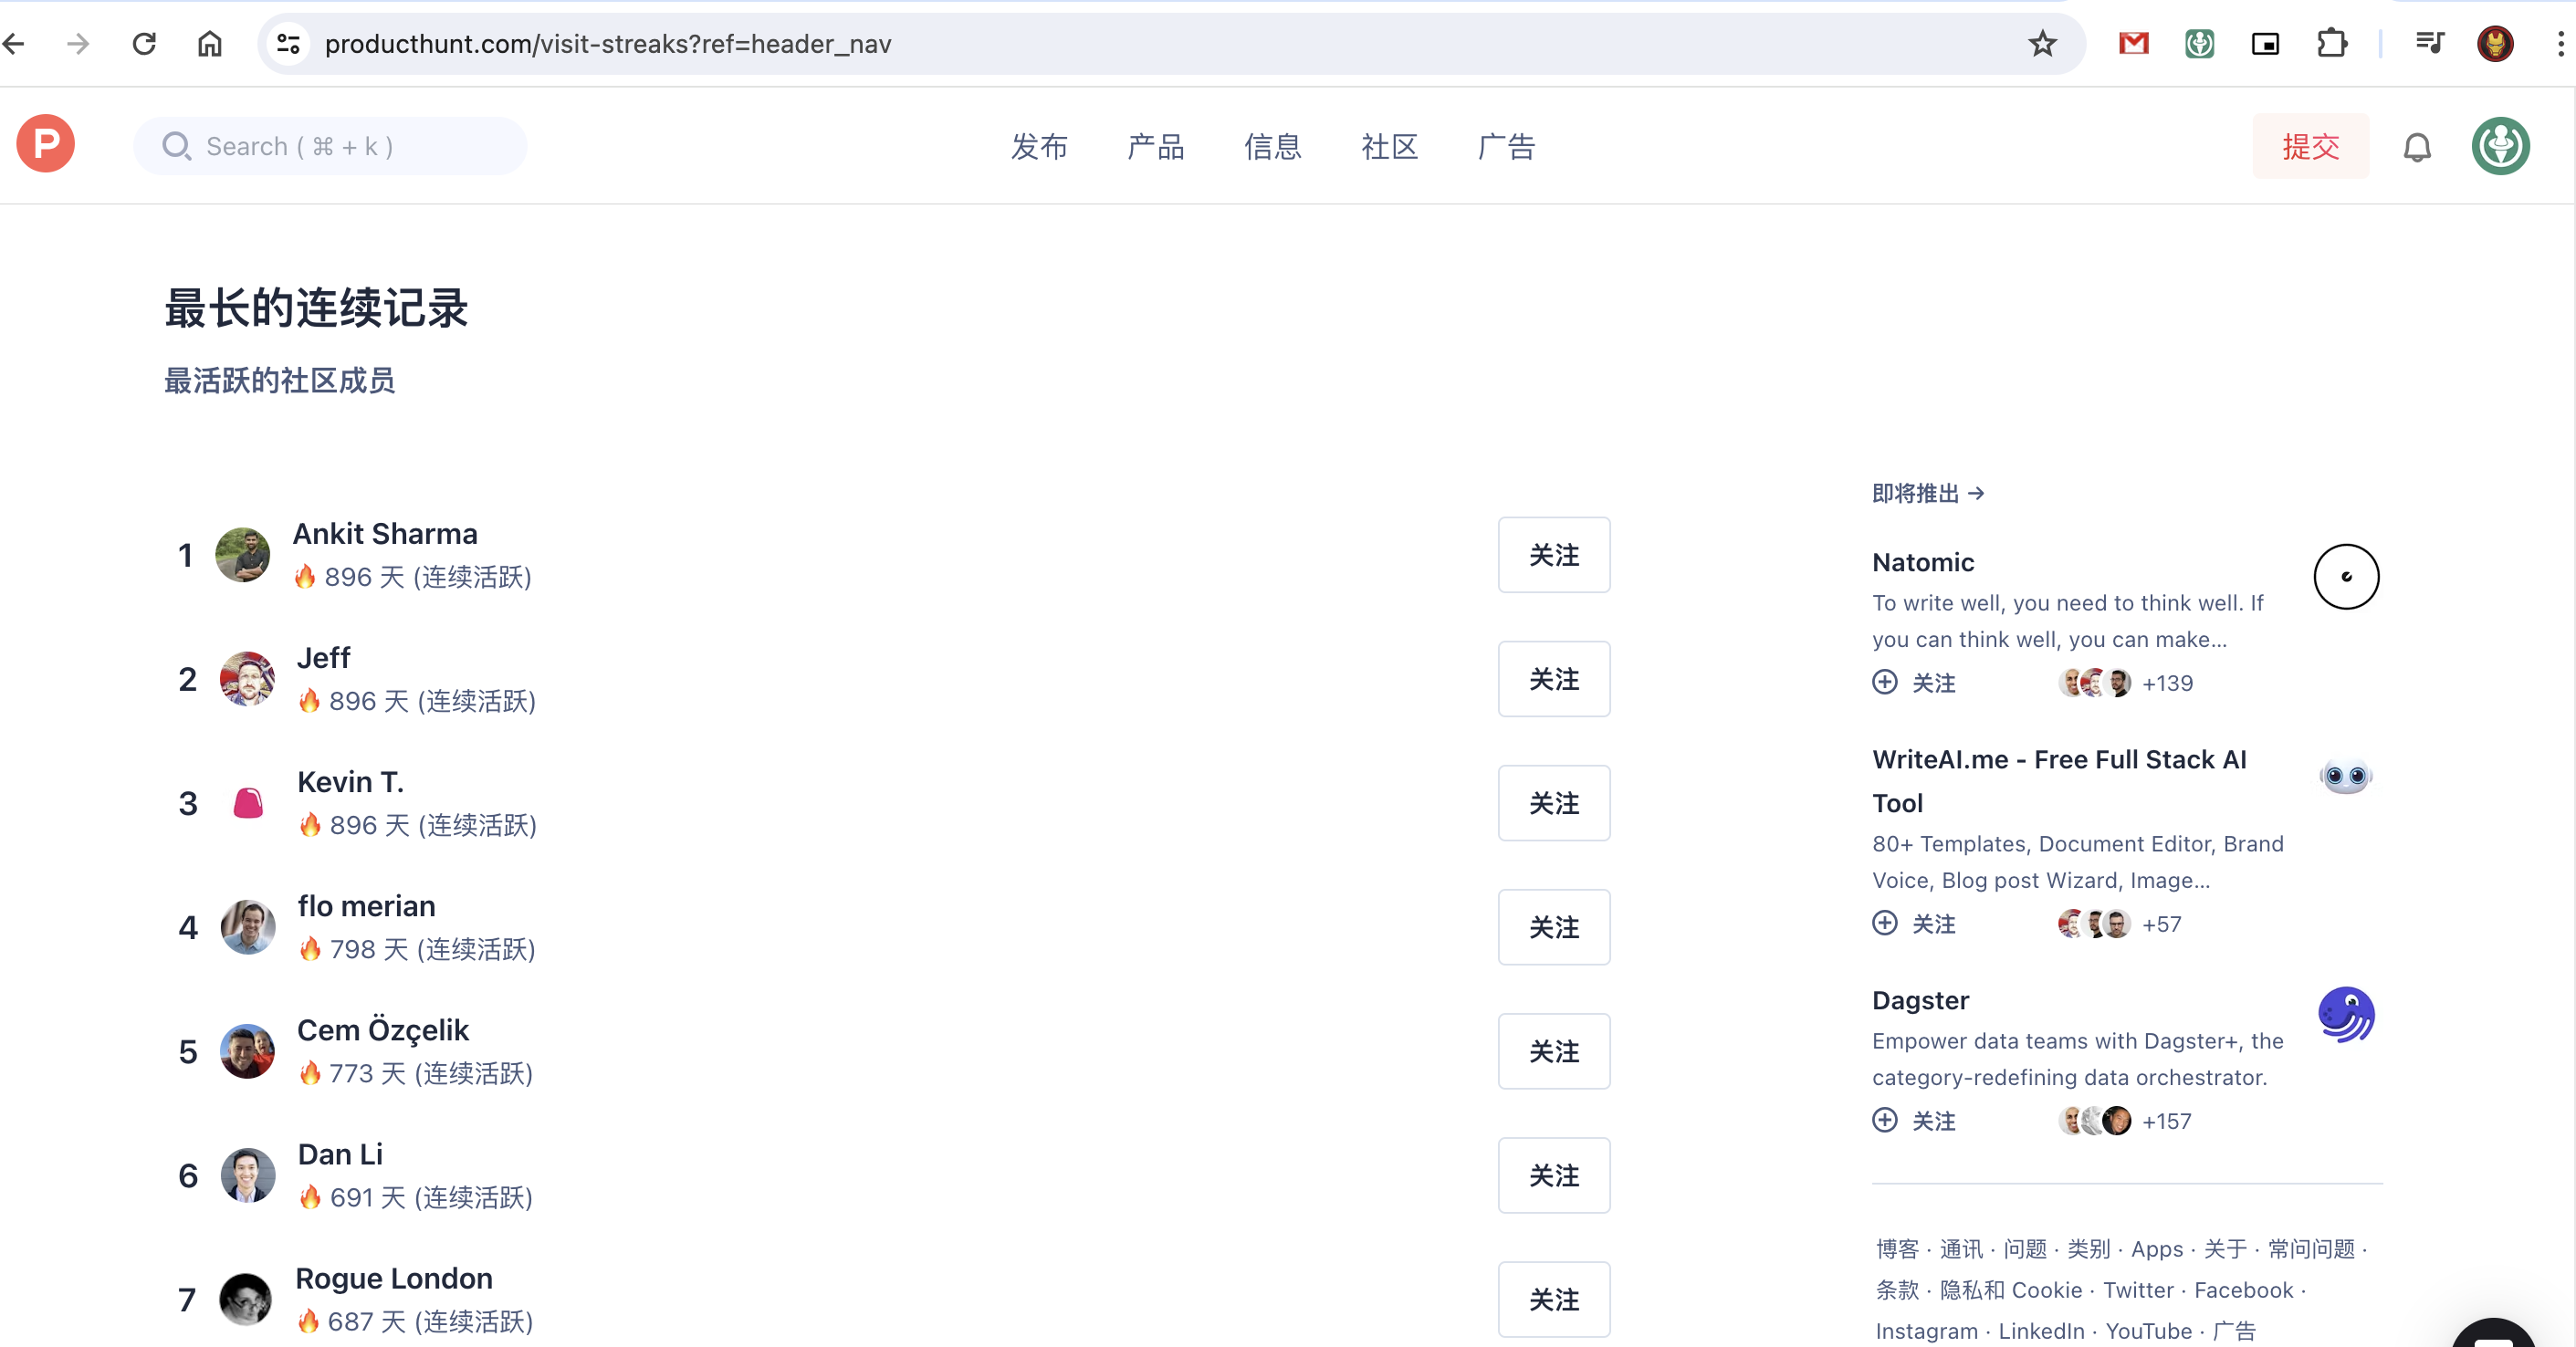2576x1347 pixels.
Task: Open the Chrome profile avatar
Action: point(2495,43)
